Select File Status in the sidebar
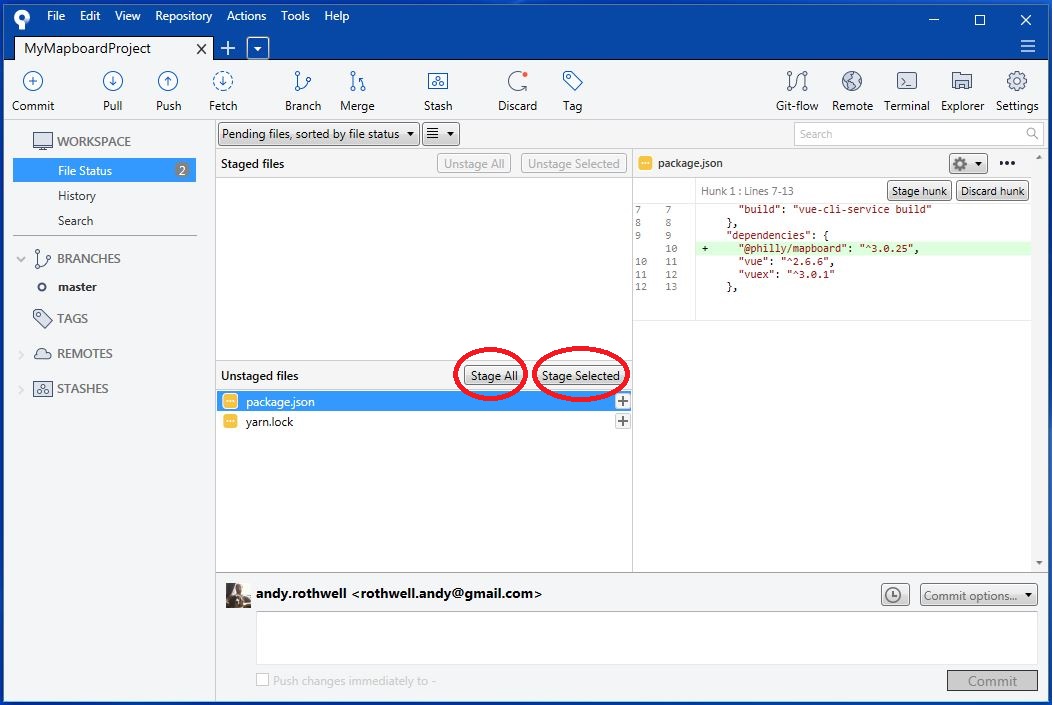The image size is (1055, 705). (104, 170)
